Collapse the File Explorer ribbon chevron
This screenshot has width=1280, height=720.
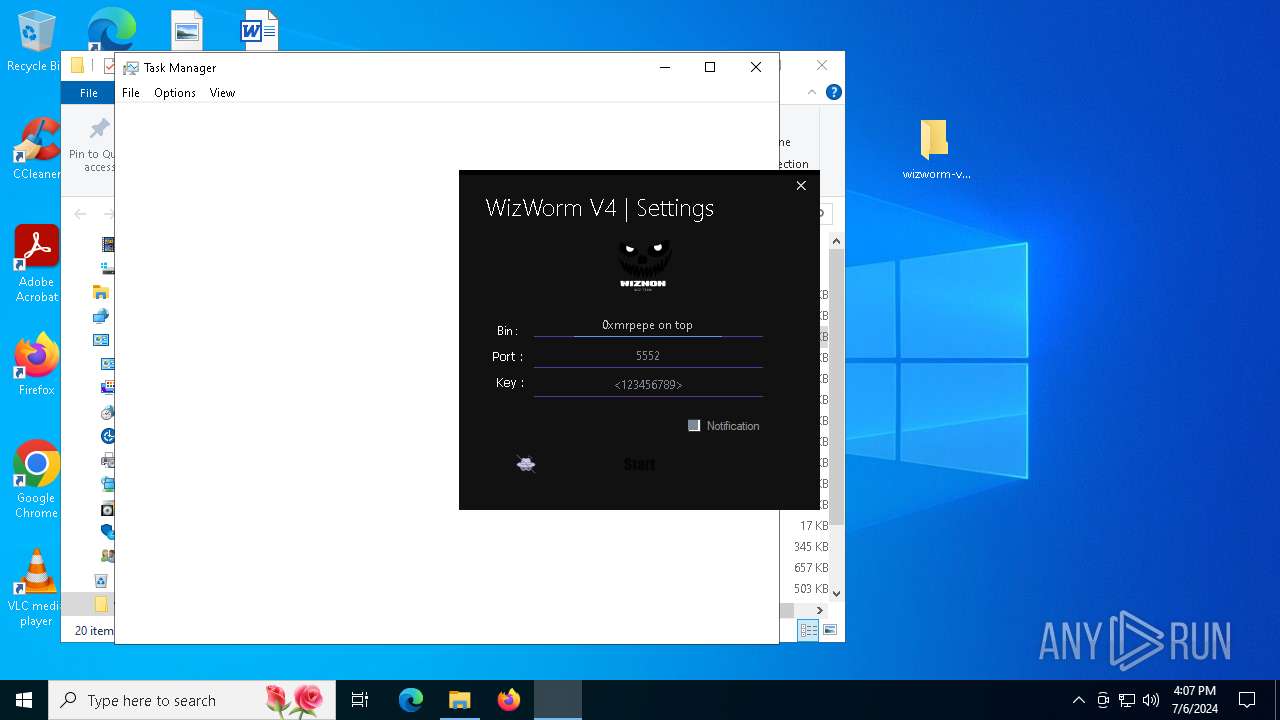812,92
